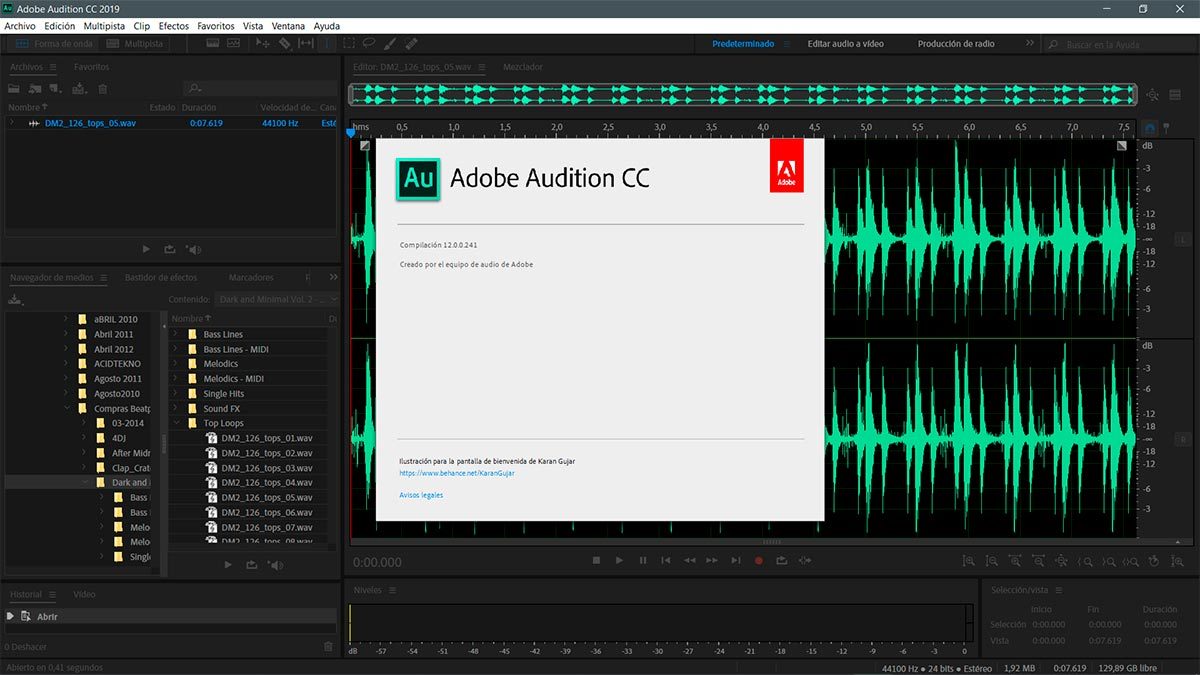Expand the Sound FX folder

[x=176, y=408]
